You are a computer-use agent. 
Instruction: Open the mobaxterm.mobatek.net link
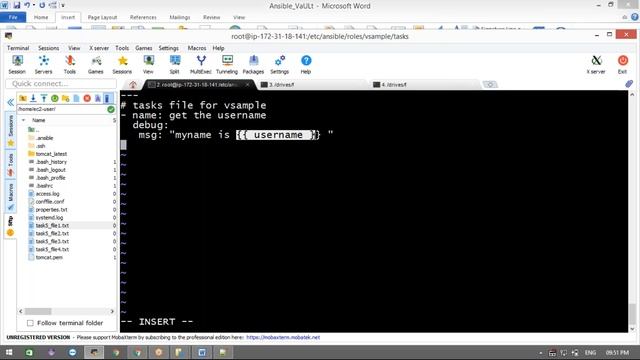[283, 338]
